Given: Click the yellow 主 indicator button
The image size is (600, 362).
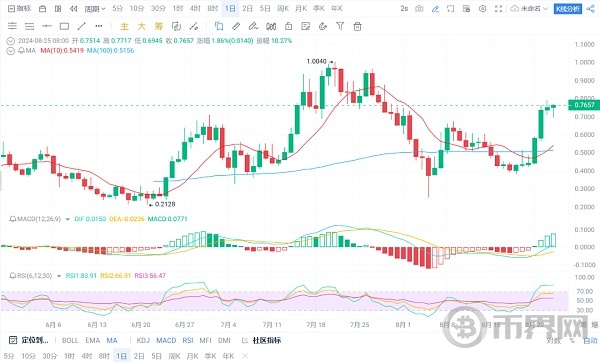Looking at the screenshot, I should coord(124,26).
